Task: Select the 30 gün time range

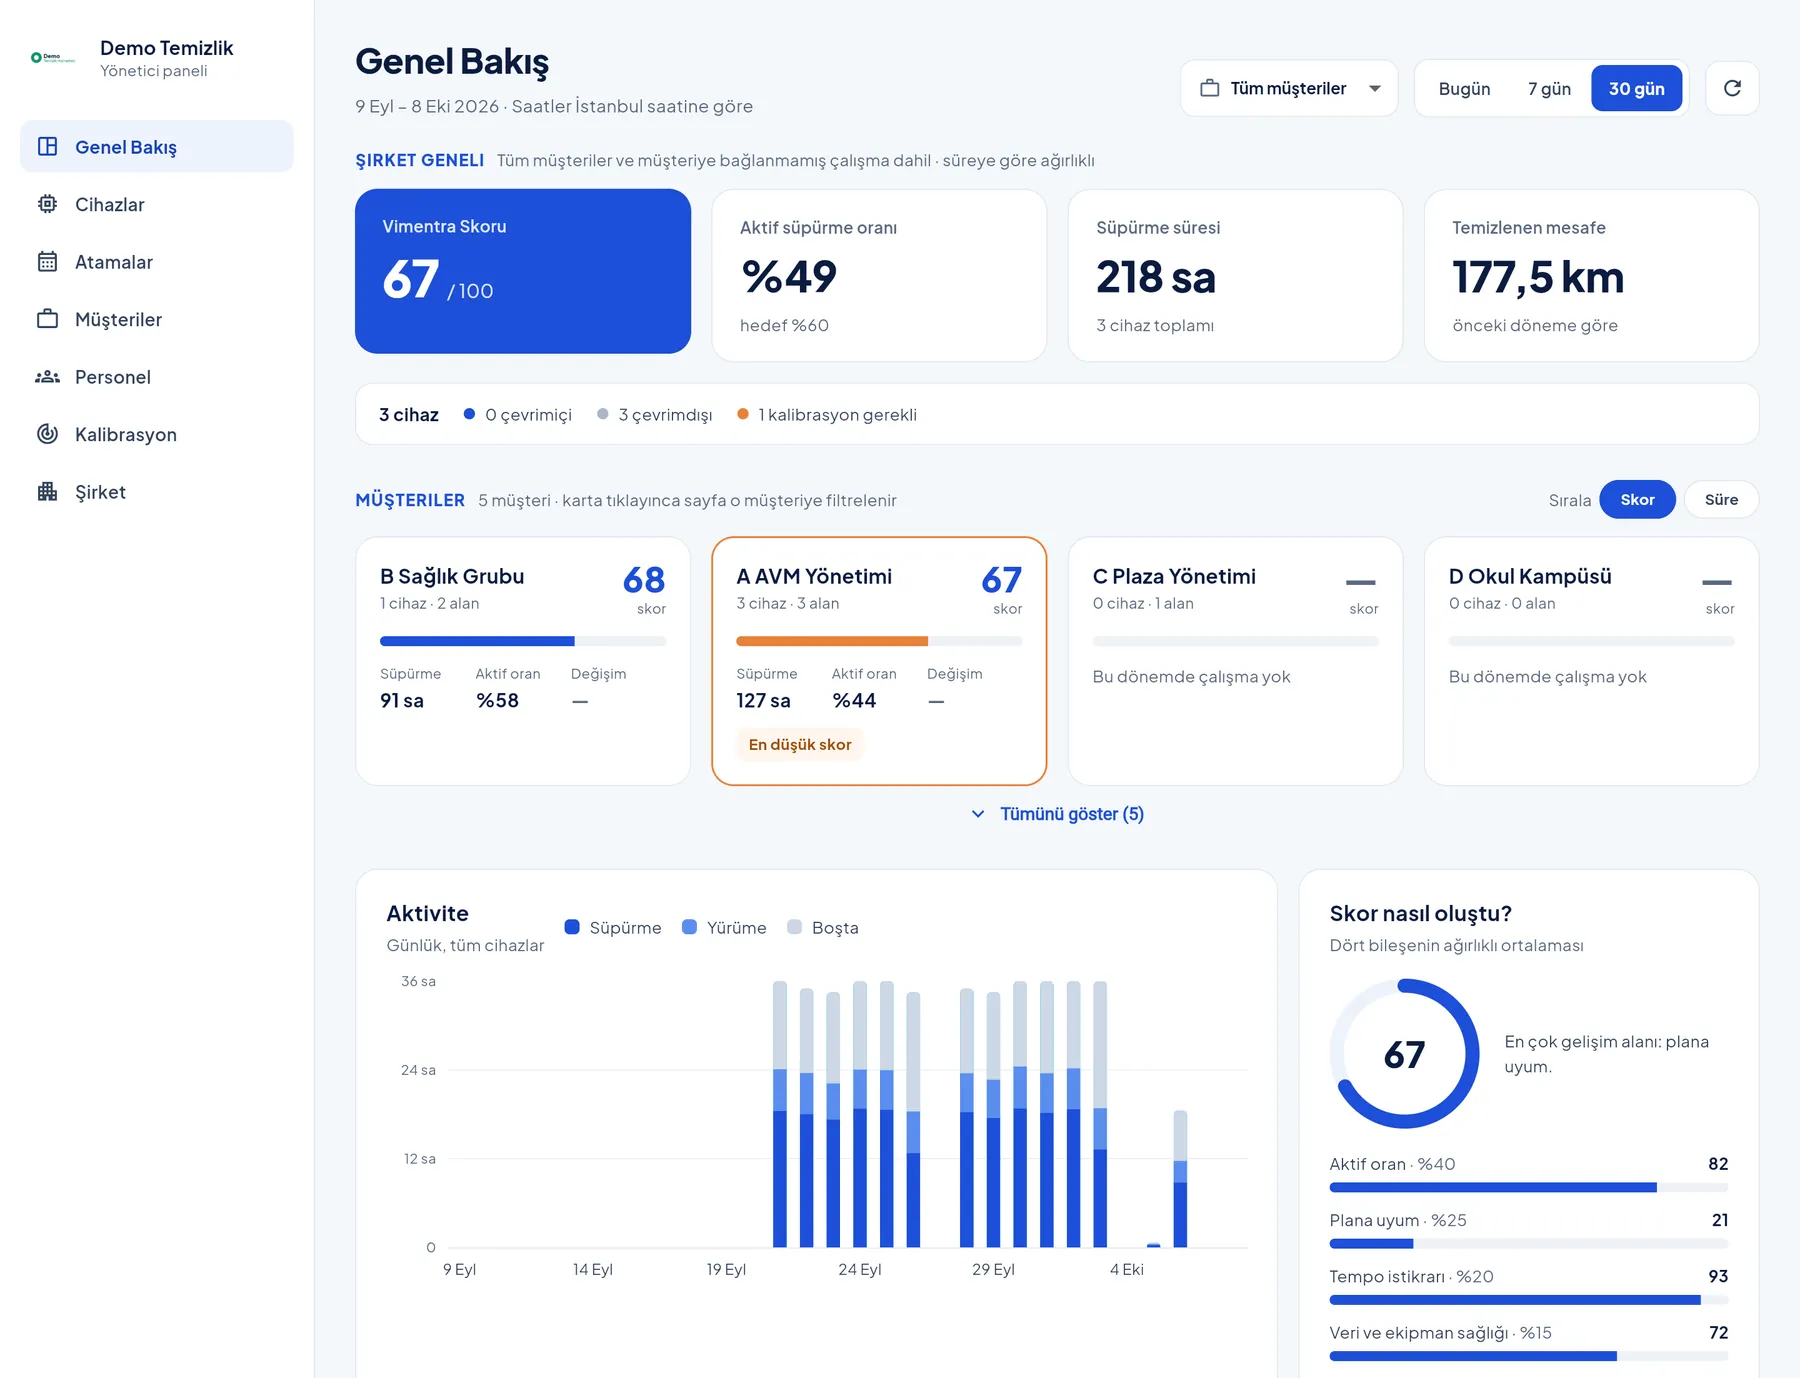Action: 1636,89
